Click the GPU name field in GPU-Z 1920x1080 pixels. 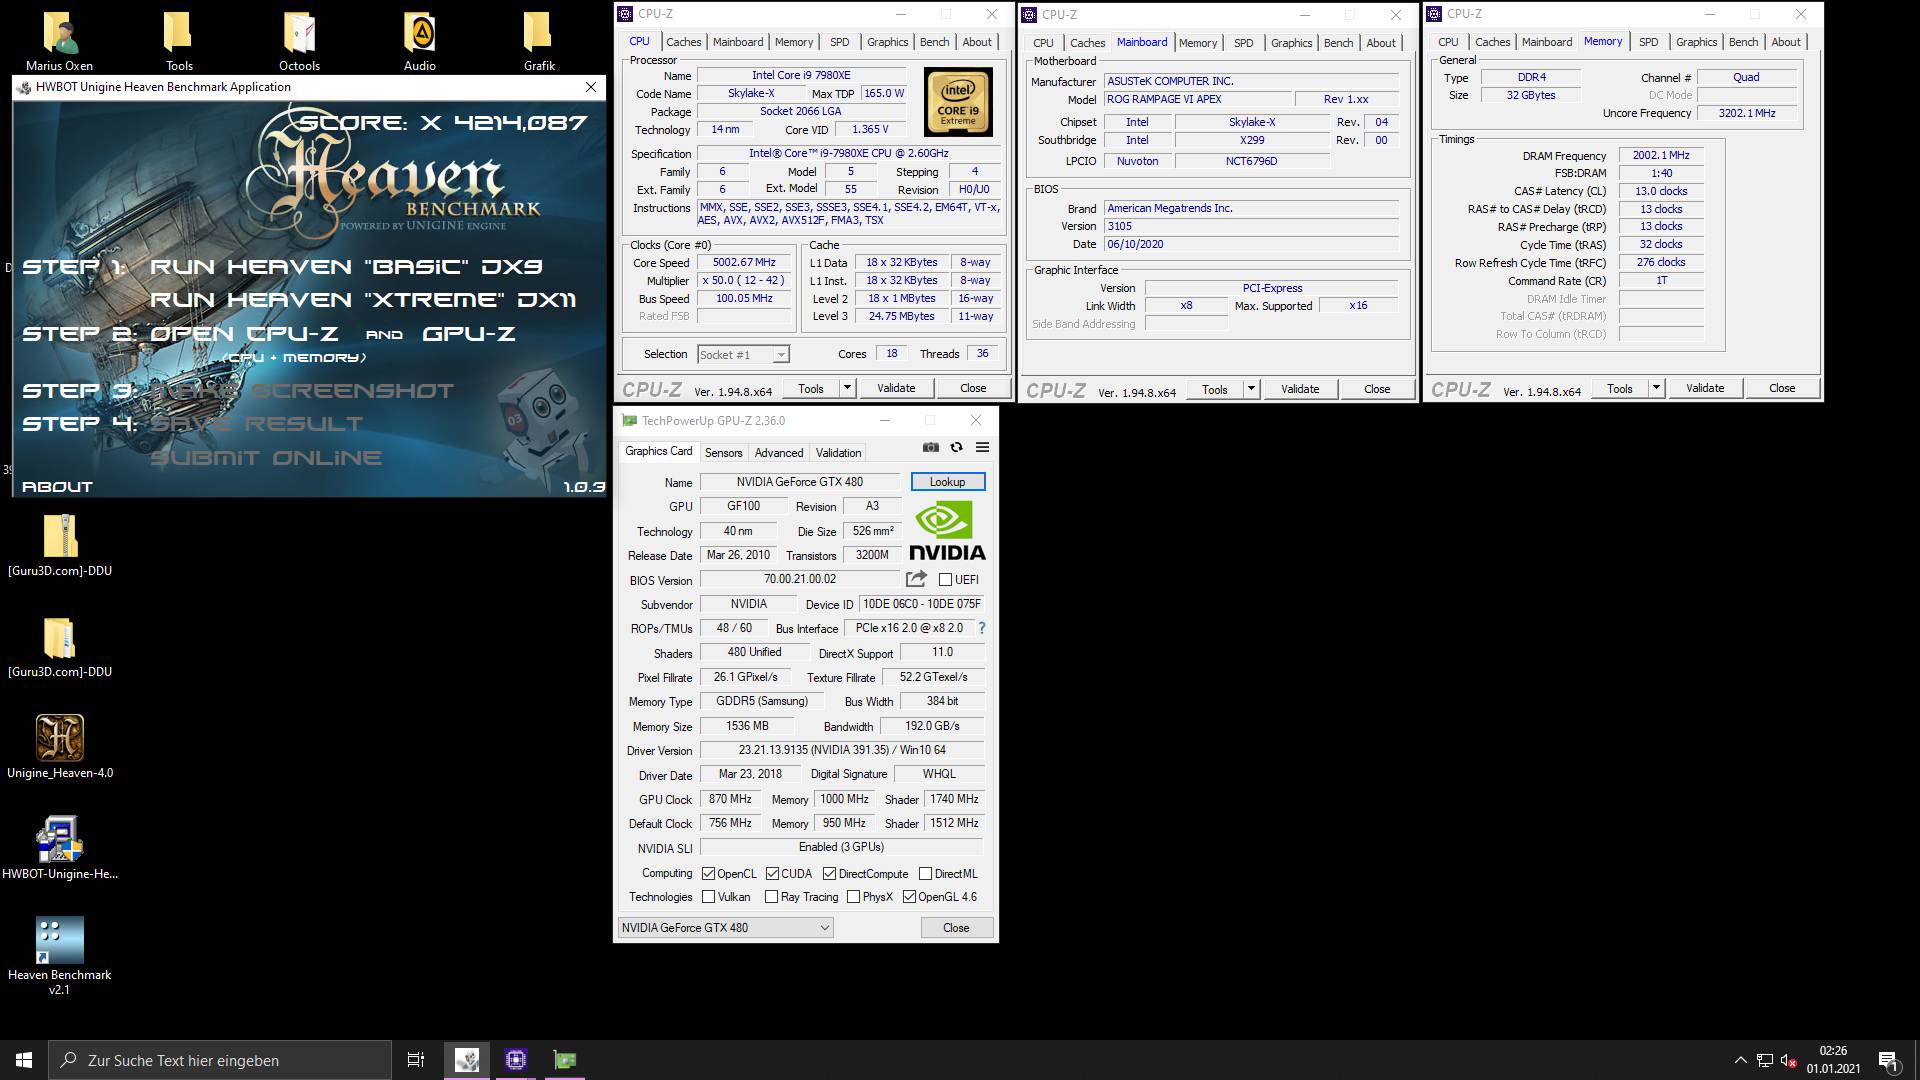click(800, 482)
